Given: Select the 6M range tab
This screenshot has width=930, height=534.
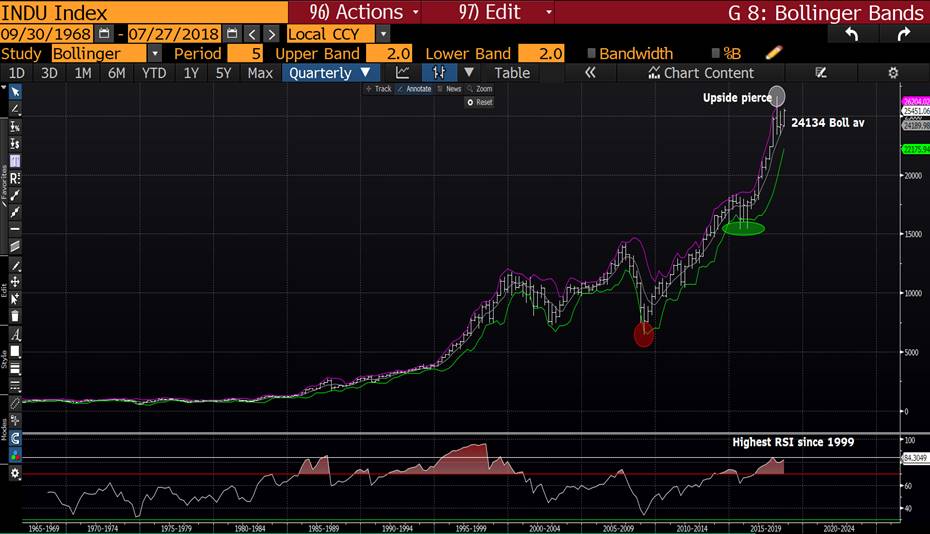Looking at the screenshot, I should [x=116, y=72].
